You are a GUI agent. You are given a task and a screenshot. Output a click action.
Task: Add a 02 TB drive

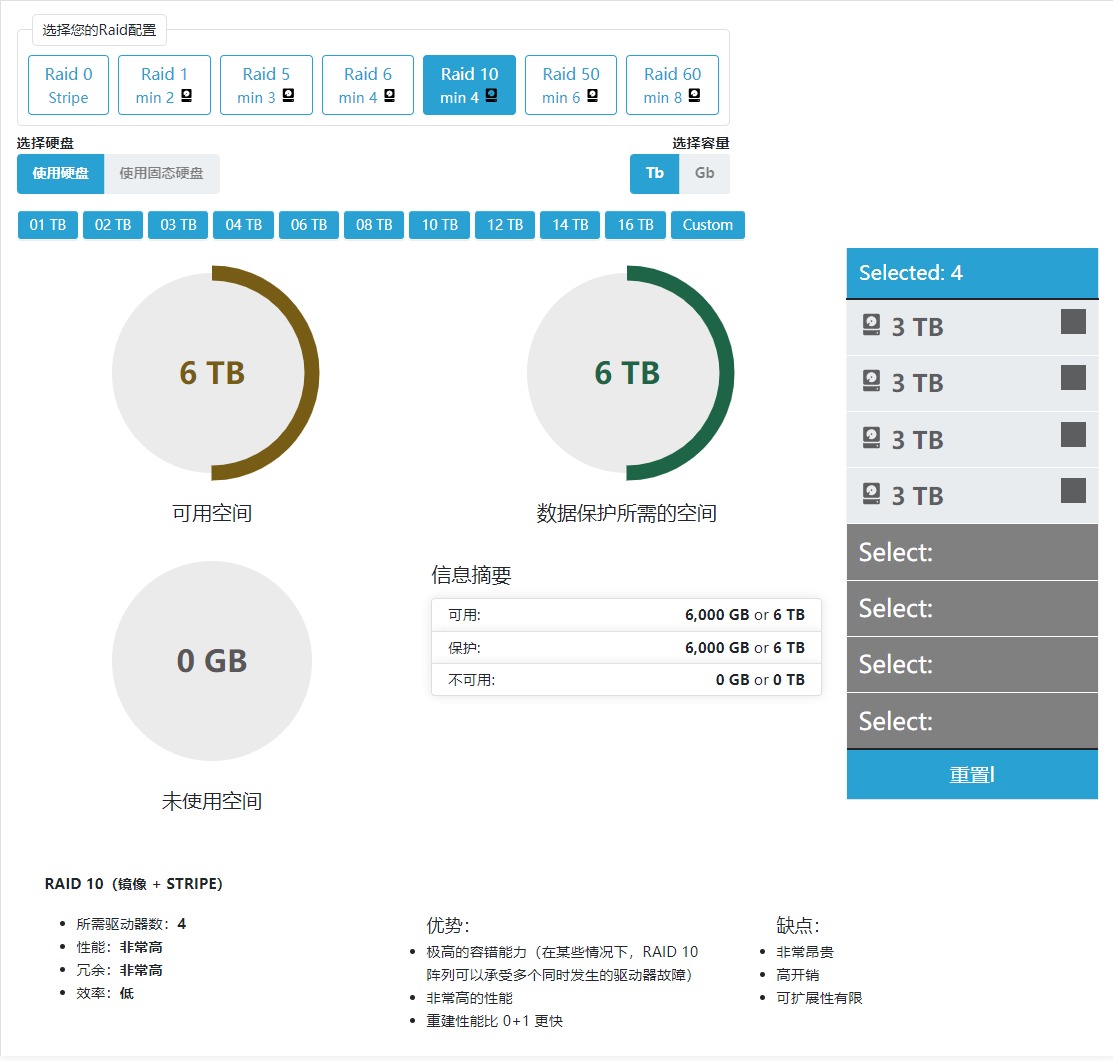click(113, 225)
